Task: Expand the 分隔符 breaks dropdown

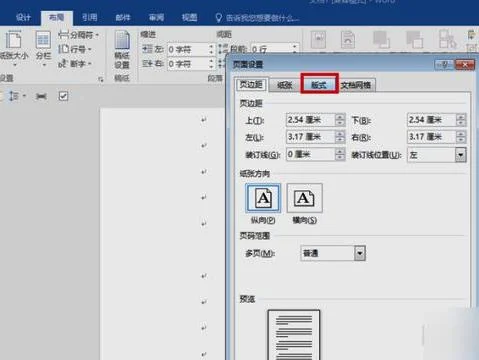Action: pyautogui.click(x=79, y=35)
